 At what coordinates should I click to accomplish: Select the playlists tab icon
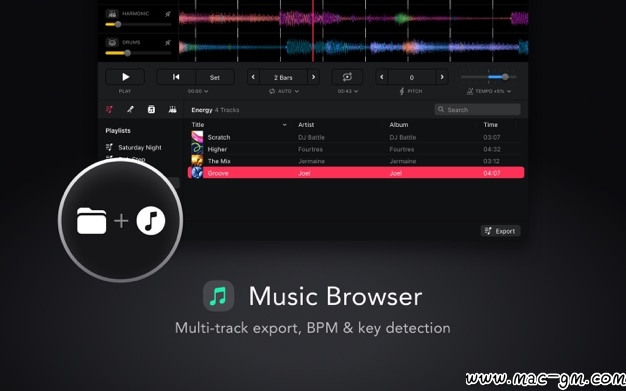click(x=109, y=109)
